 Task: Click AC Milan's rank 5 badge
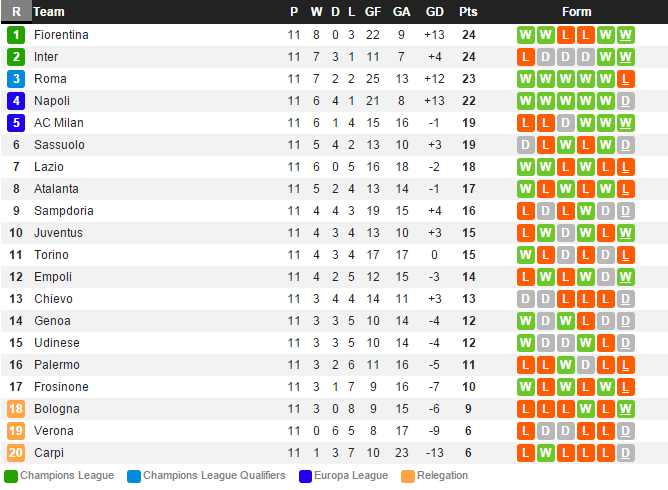tap(16, 123)
